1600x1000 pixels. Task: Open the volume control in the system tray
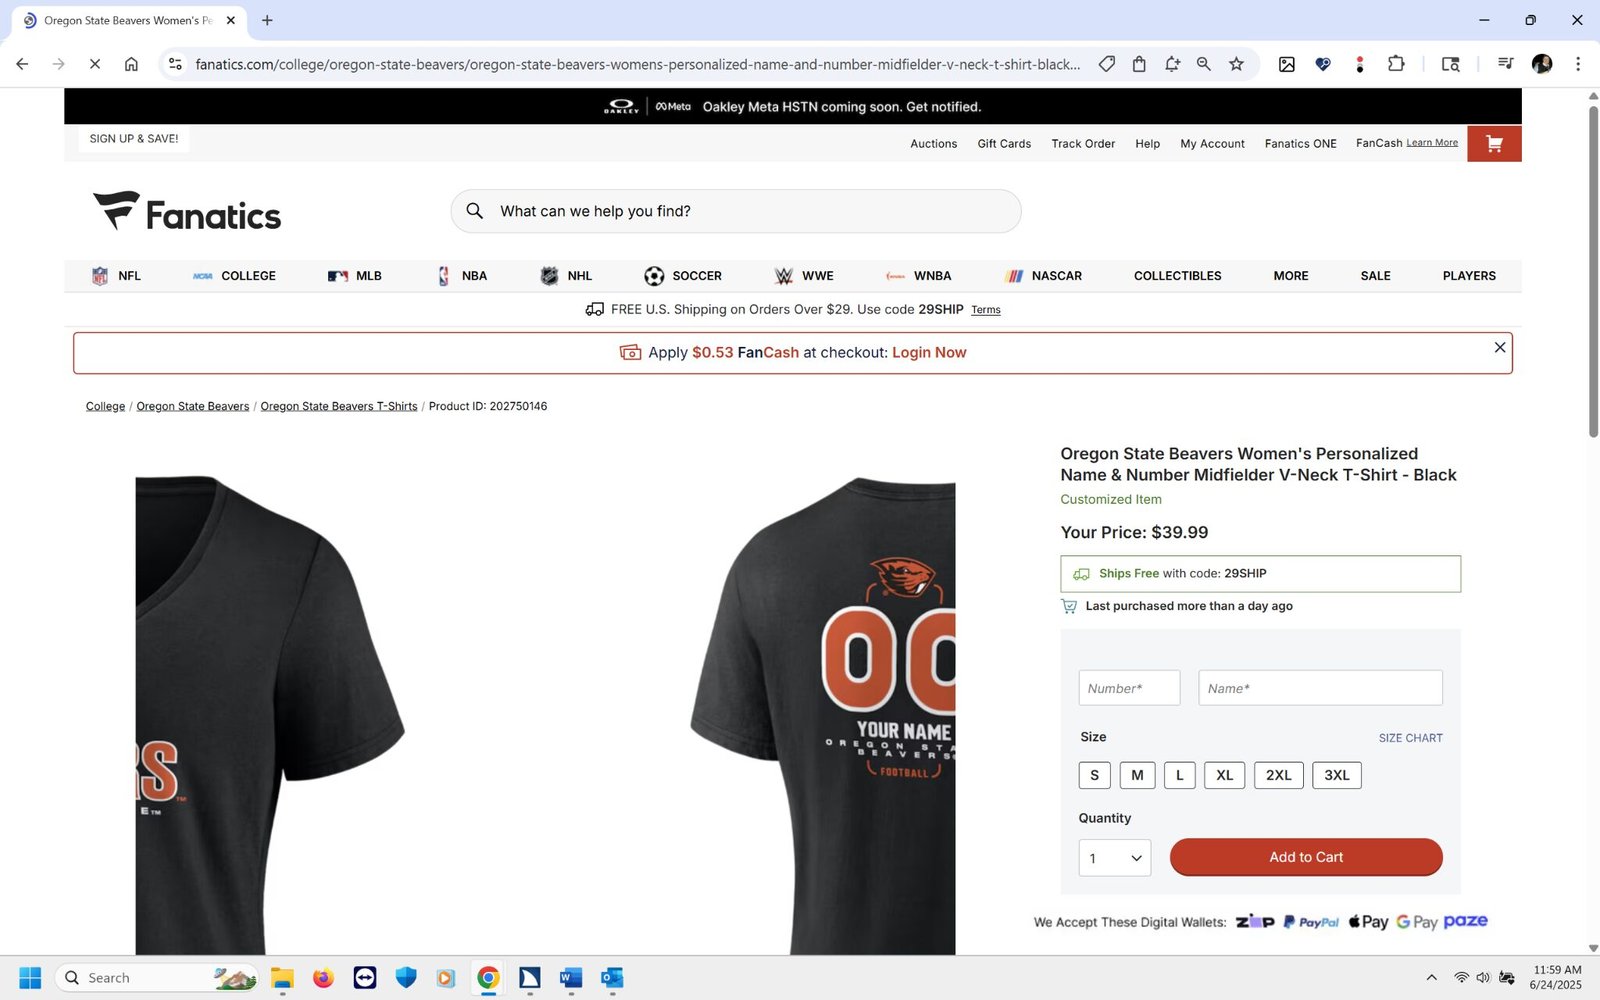1483,977
